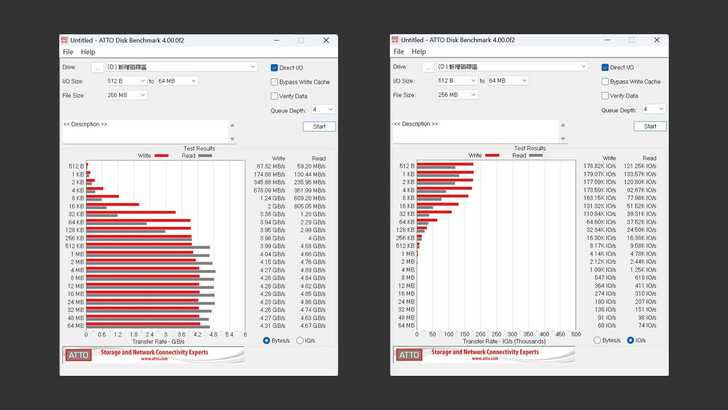Click the 64 MB row label in left chart

click(76, 326)
